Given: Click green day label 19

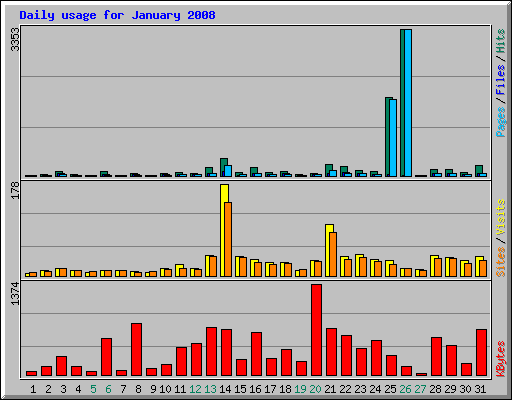Looking at the screenshot, I should click(x=300, y=389).
